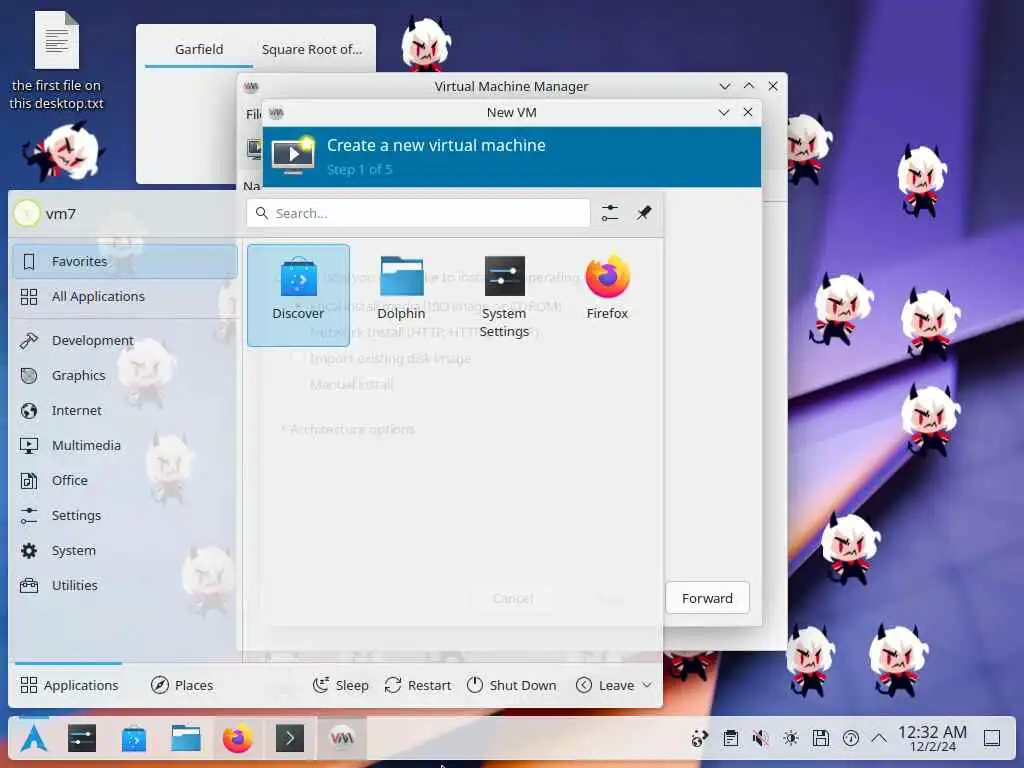1024x768 pixels.
Task: Open the disk devices tray icon
Action: tap(821, 739)
